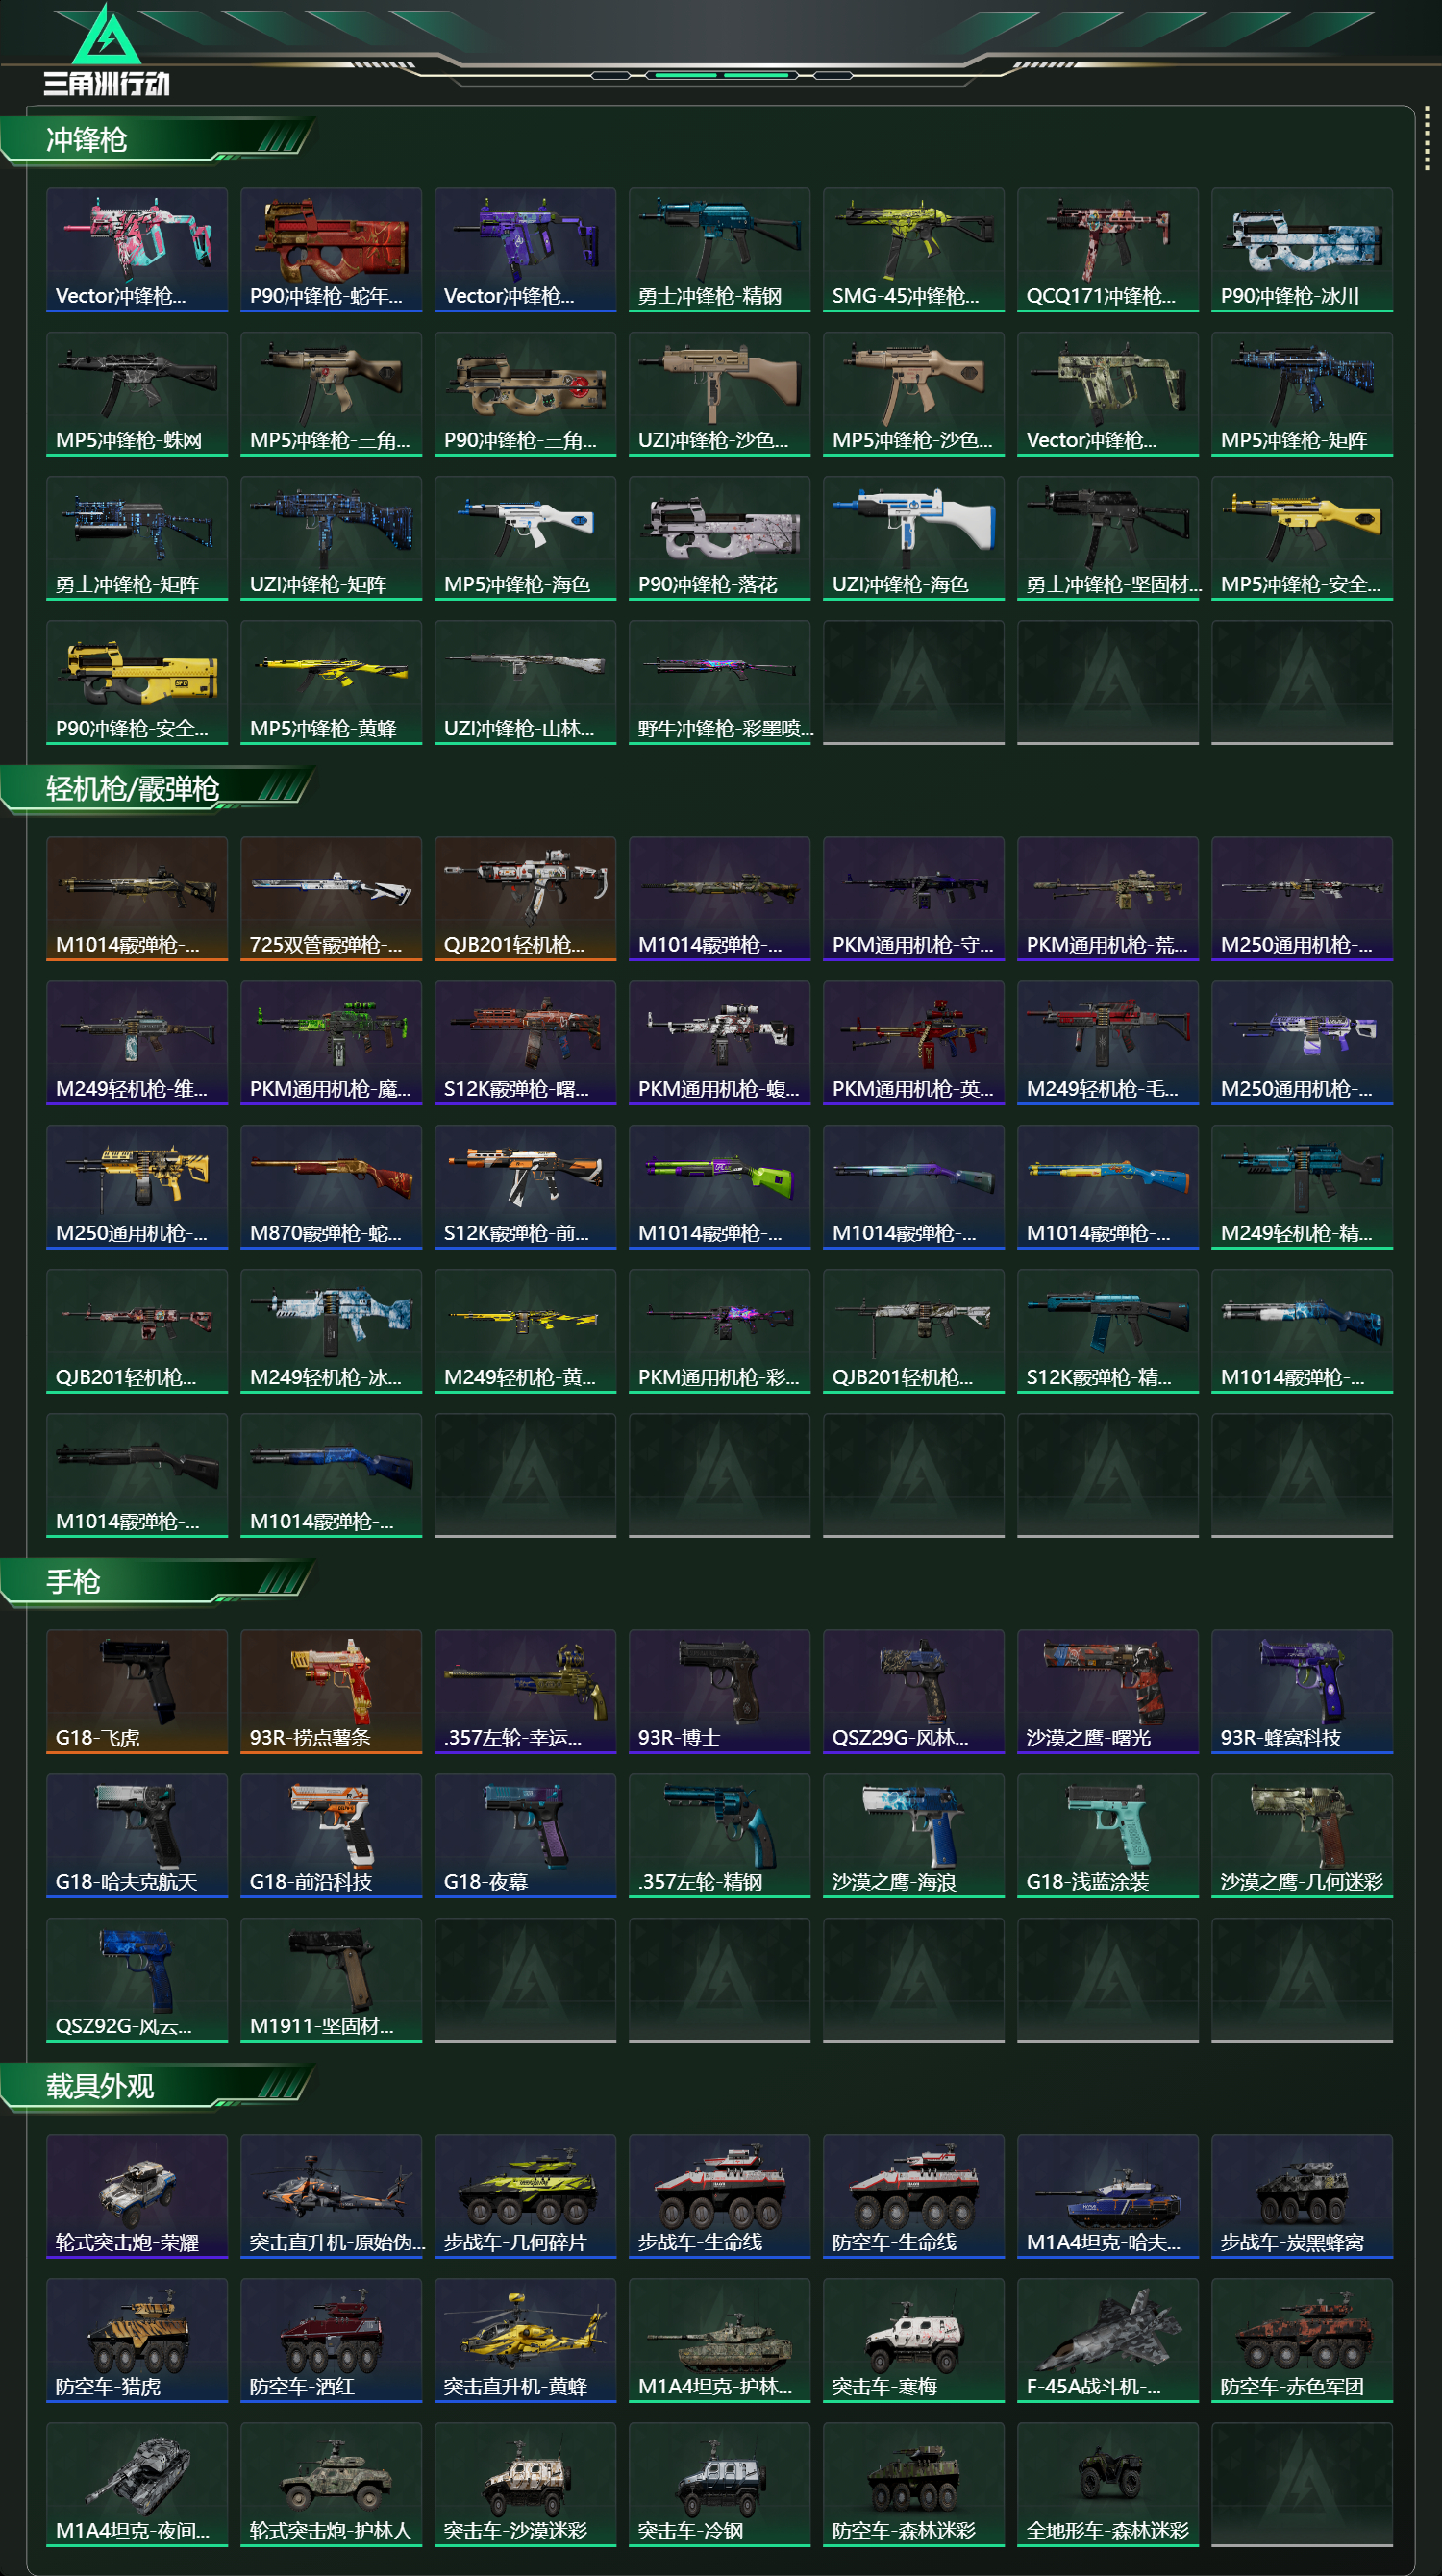This screenshot has height=2576, width=1442.
Task: Select the 沙漠之鹰-曙光 skin
Action: point(1107,1691)
